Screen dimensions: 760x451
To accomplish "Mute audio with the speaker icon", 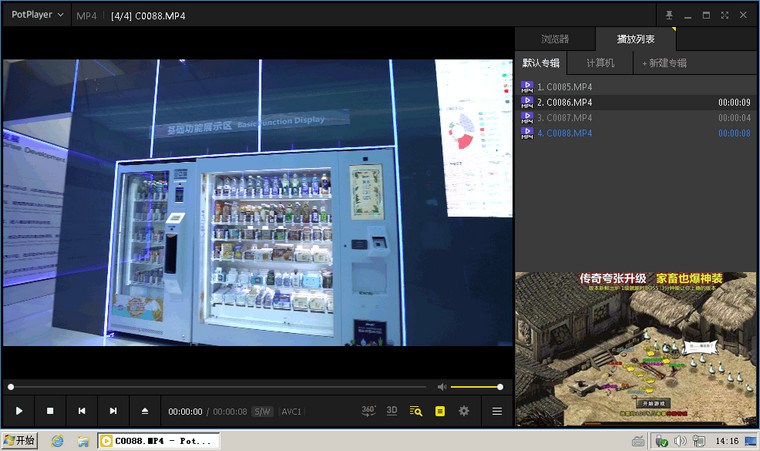I will [442, 387].
